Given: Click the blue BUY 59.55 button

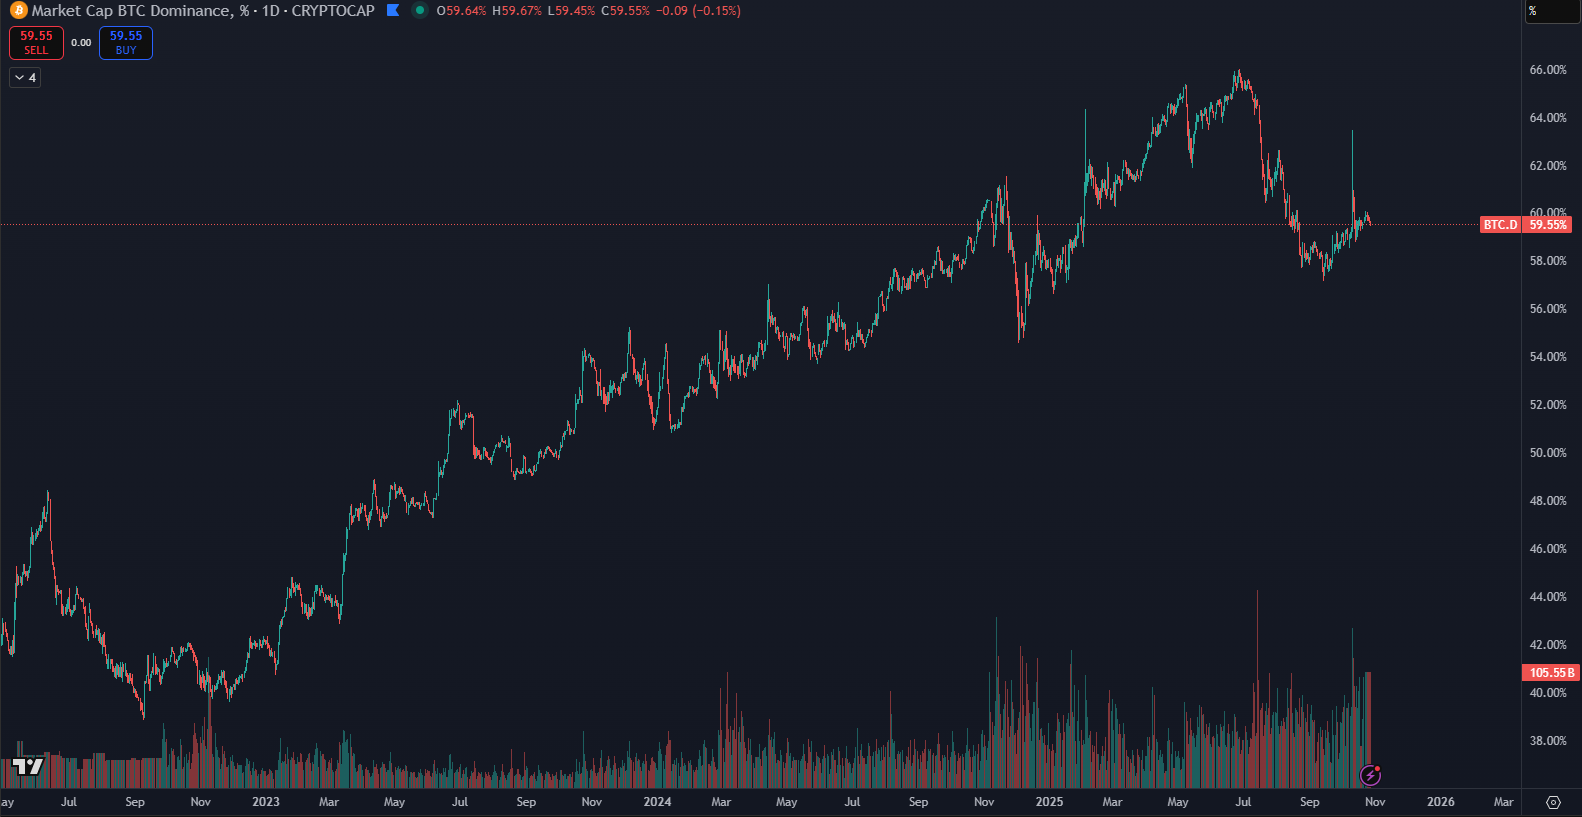Looking at the screenshot, I should click(x=126, y=43).
